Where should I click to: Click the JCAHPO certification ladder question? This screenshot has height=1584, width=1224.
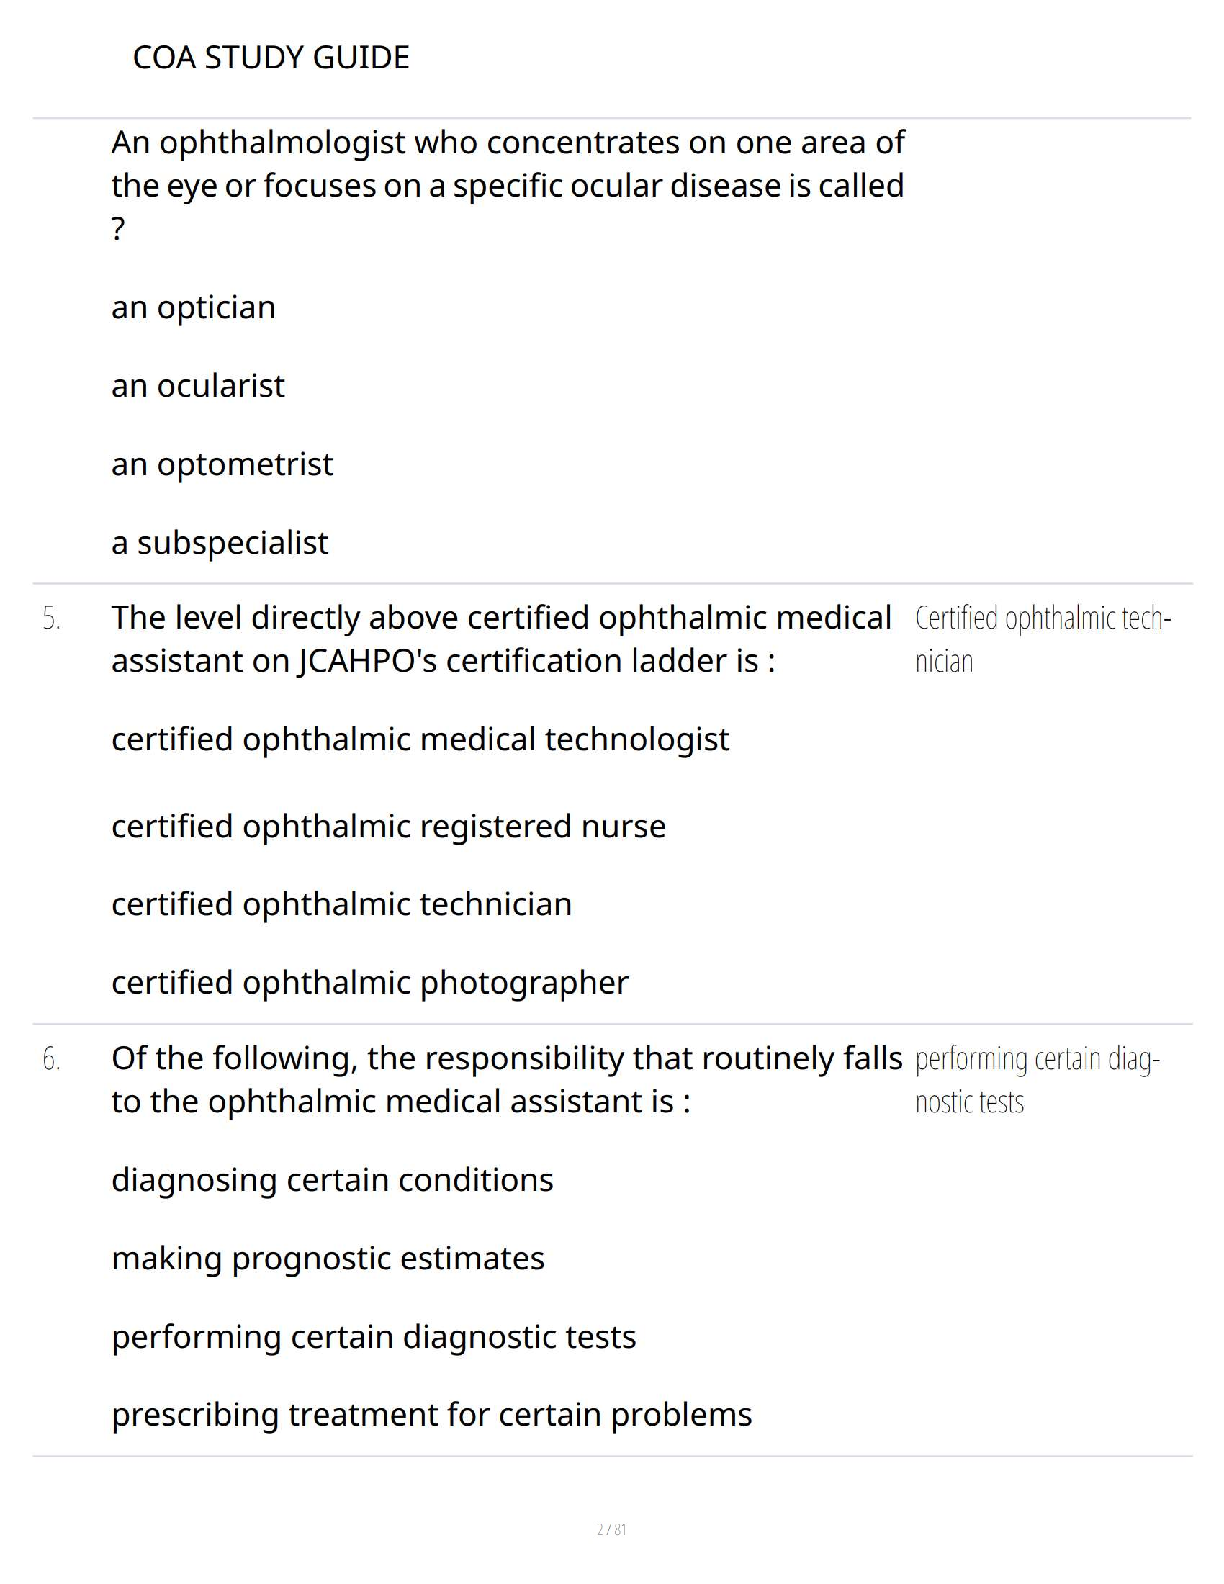click(x=501, y=639)
